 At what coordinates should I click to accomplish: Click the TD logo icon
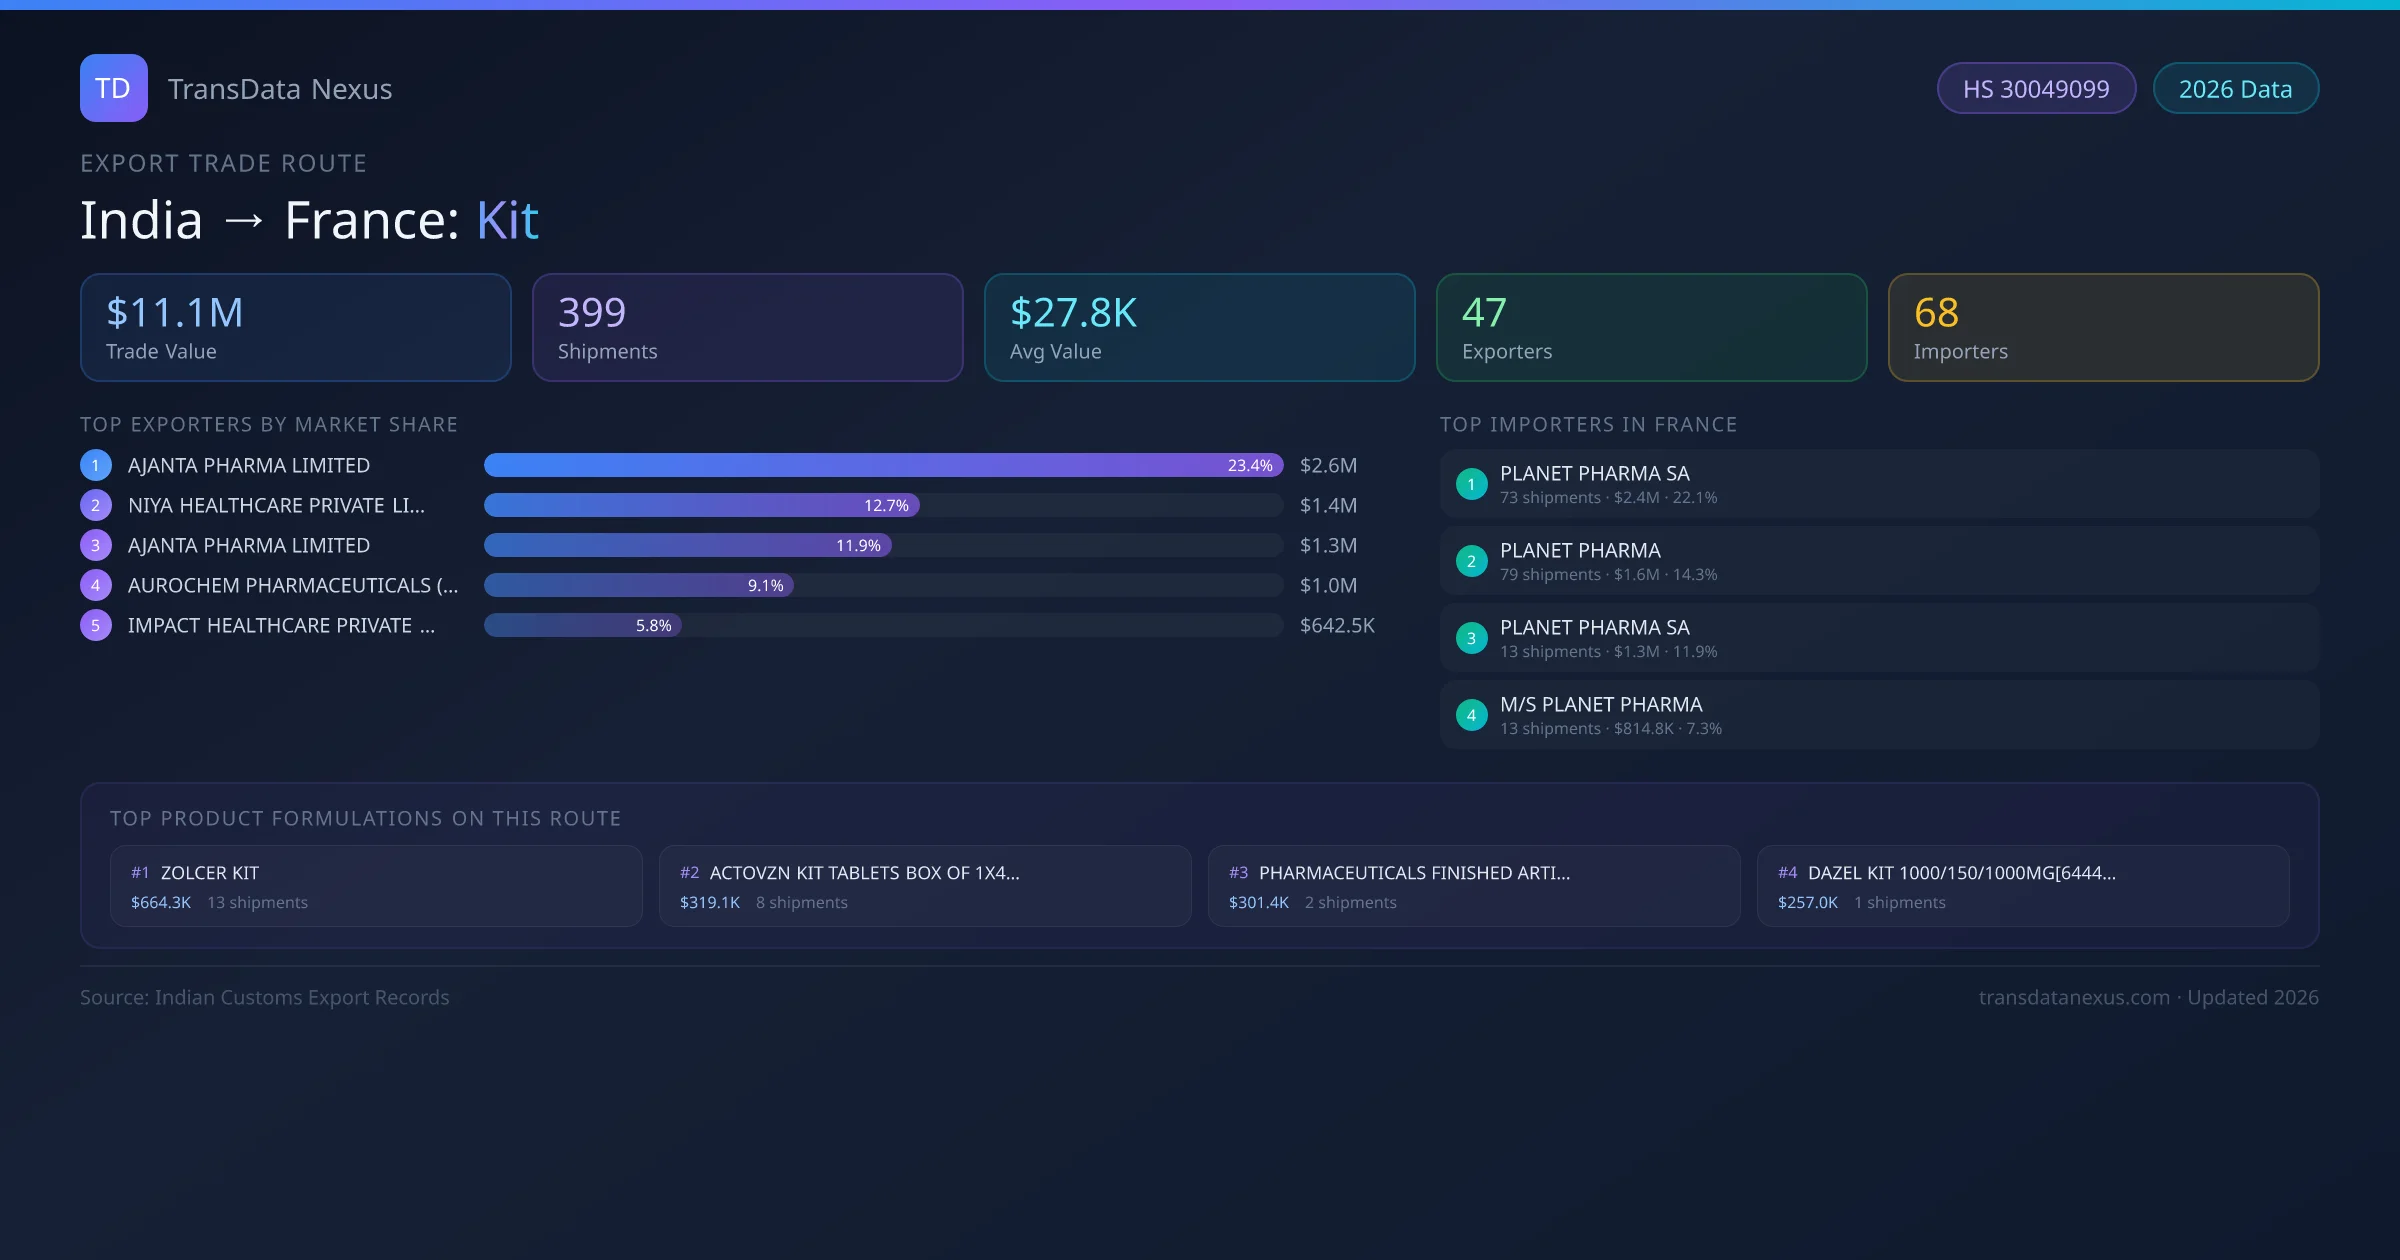113,88
